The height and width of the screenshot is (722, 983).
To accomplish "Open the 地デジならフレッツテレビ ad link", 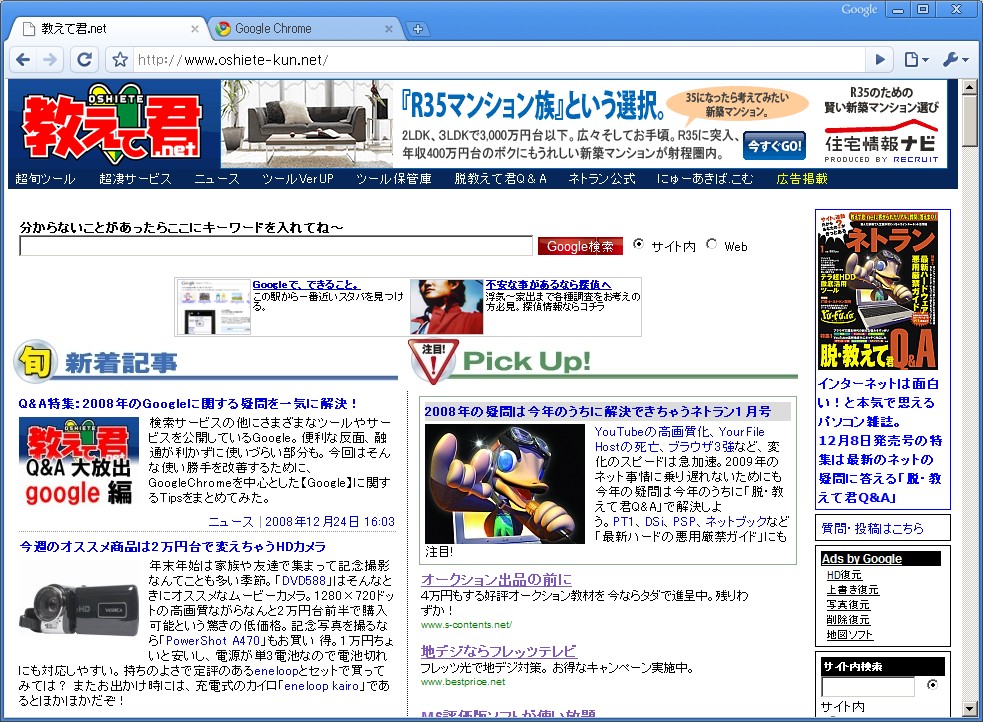I will click(x=498, y=652).
